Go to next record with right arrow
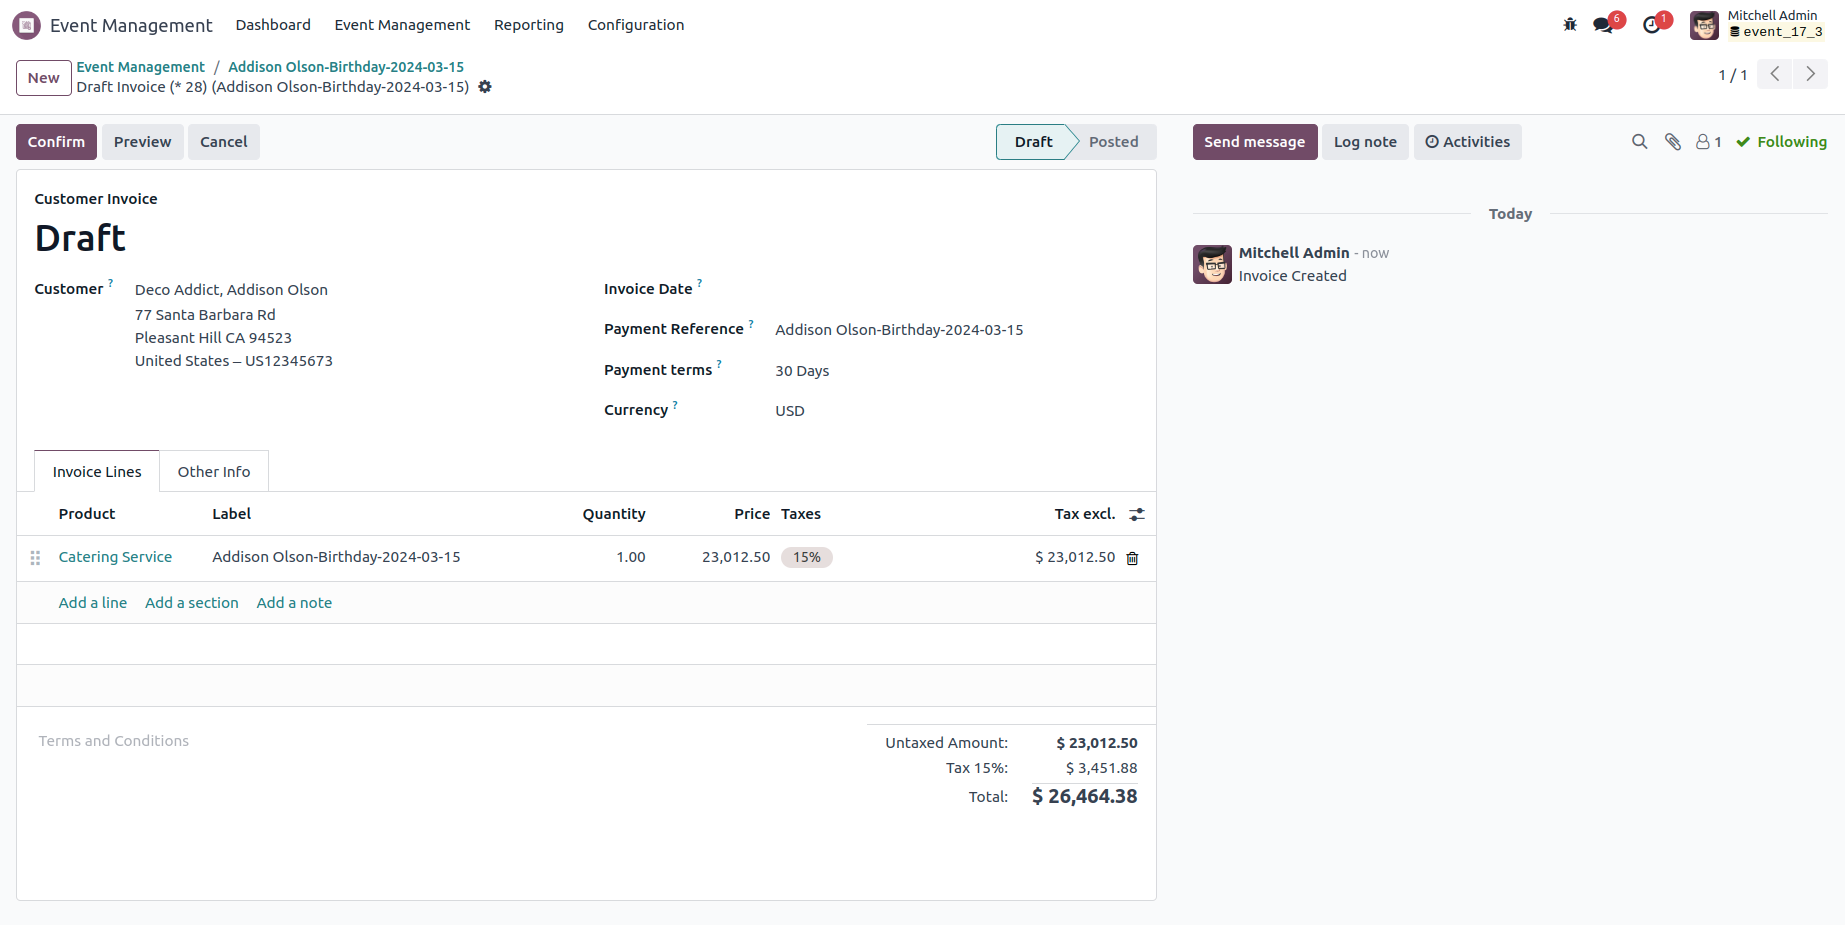The height and width of the screenshot is (925, 1845). (1810, 74)
